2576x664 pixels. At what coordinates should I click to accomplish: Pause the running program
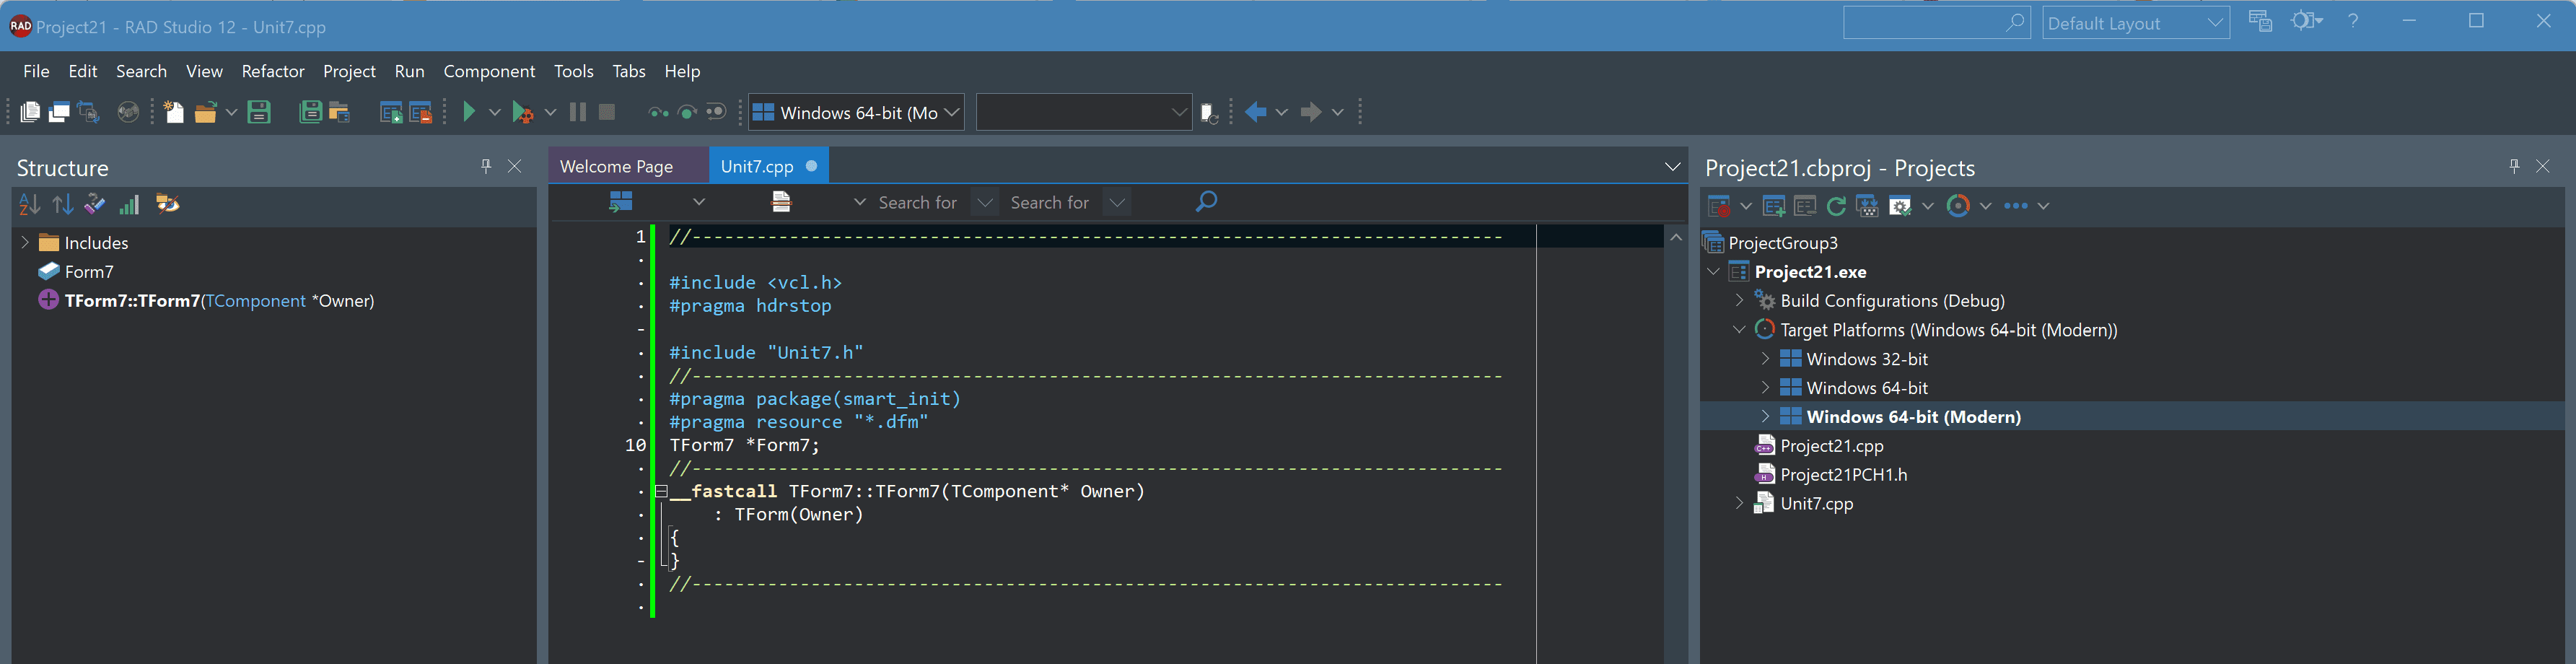(578, 112)
